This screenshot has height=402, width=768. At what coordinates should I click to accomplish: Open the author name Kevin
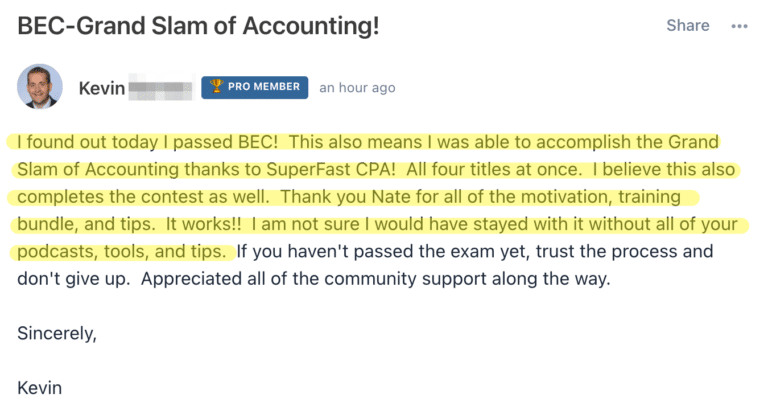(x=102, y=88)
